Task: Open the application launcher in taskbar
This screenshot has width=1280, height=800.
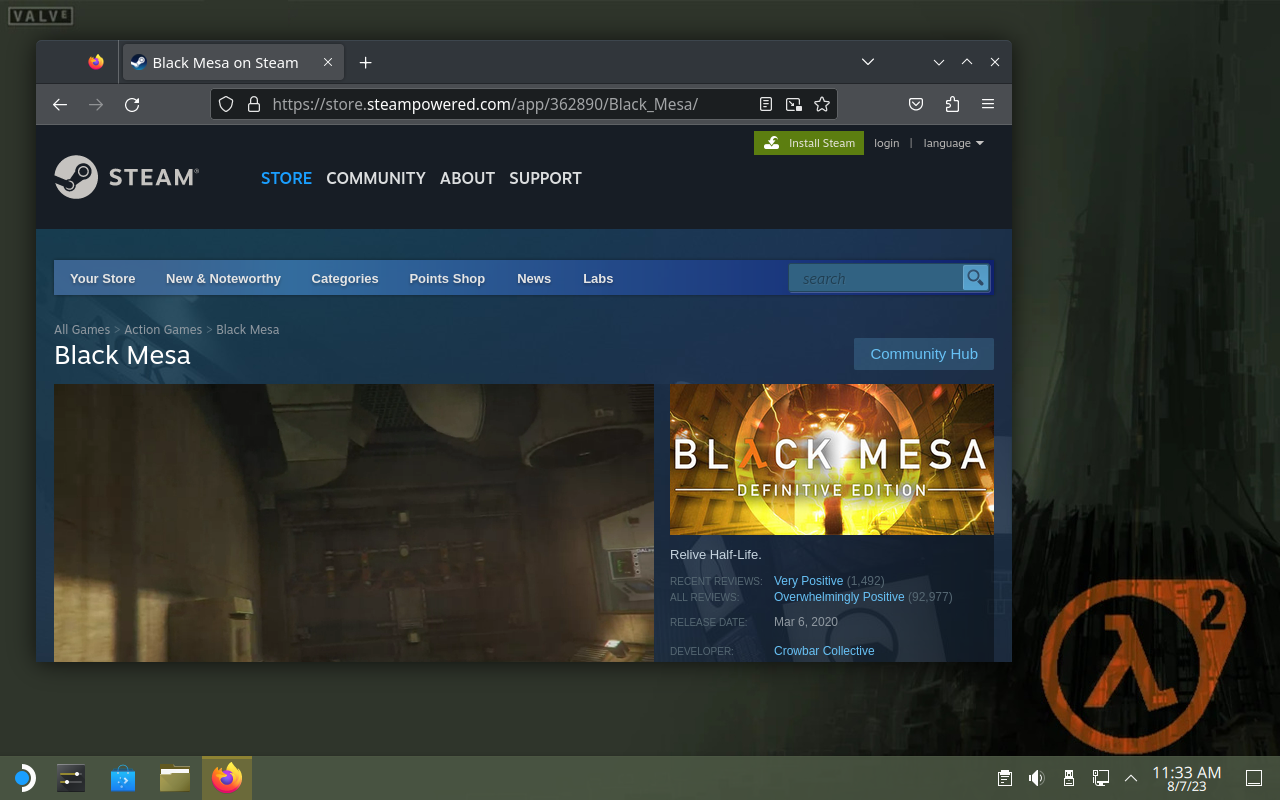Action: (23, 778)
